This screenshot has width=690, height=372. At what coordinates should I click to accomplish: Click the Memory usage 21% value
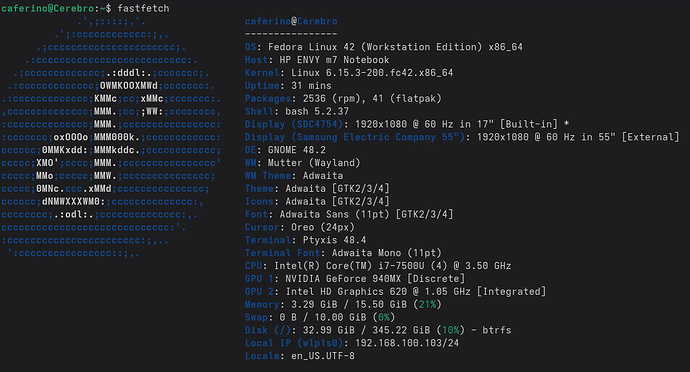pos(427,305)
